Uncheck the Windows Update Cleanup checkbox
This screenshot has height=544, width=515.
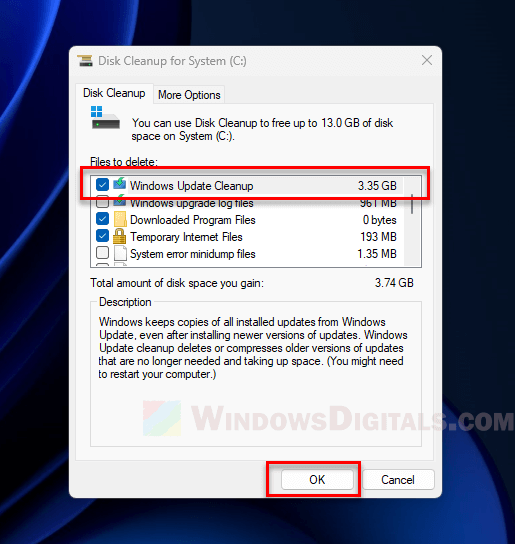[102, 185]
